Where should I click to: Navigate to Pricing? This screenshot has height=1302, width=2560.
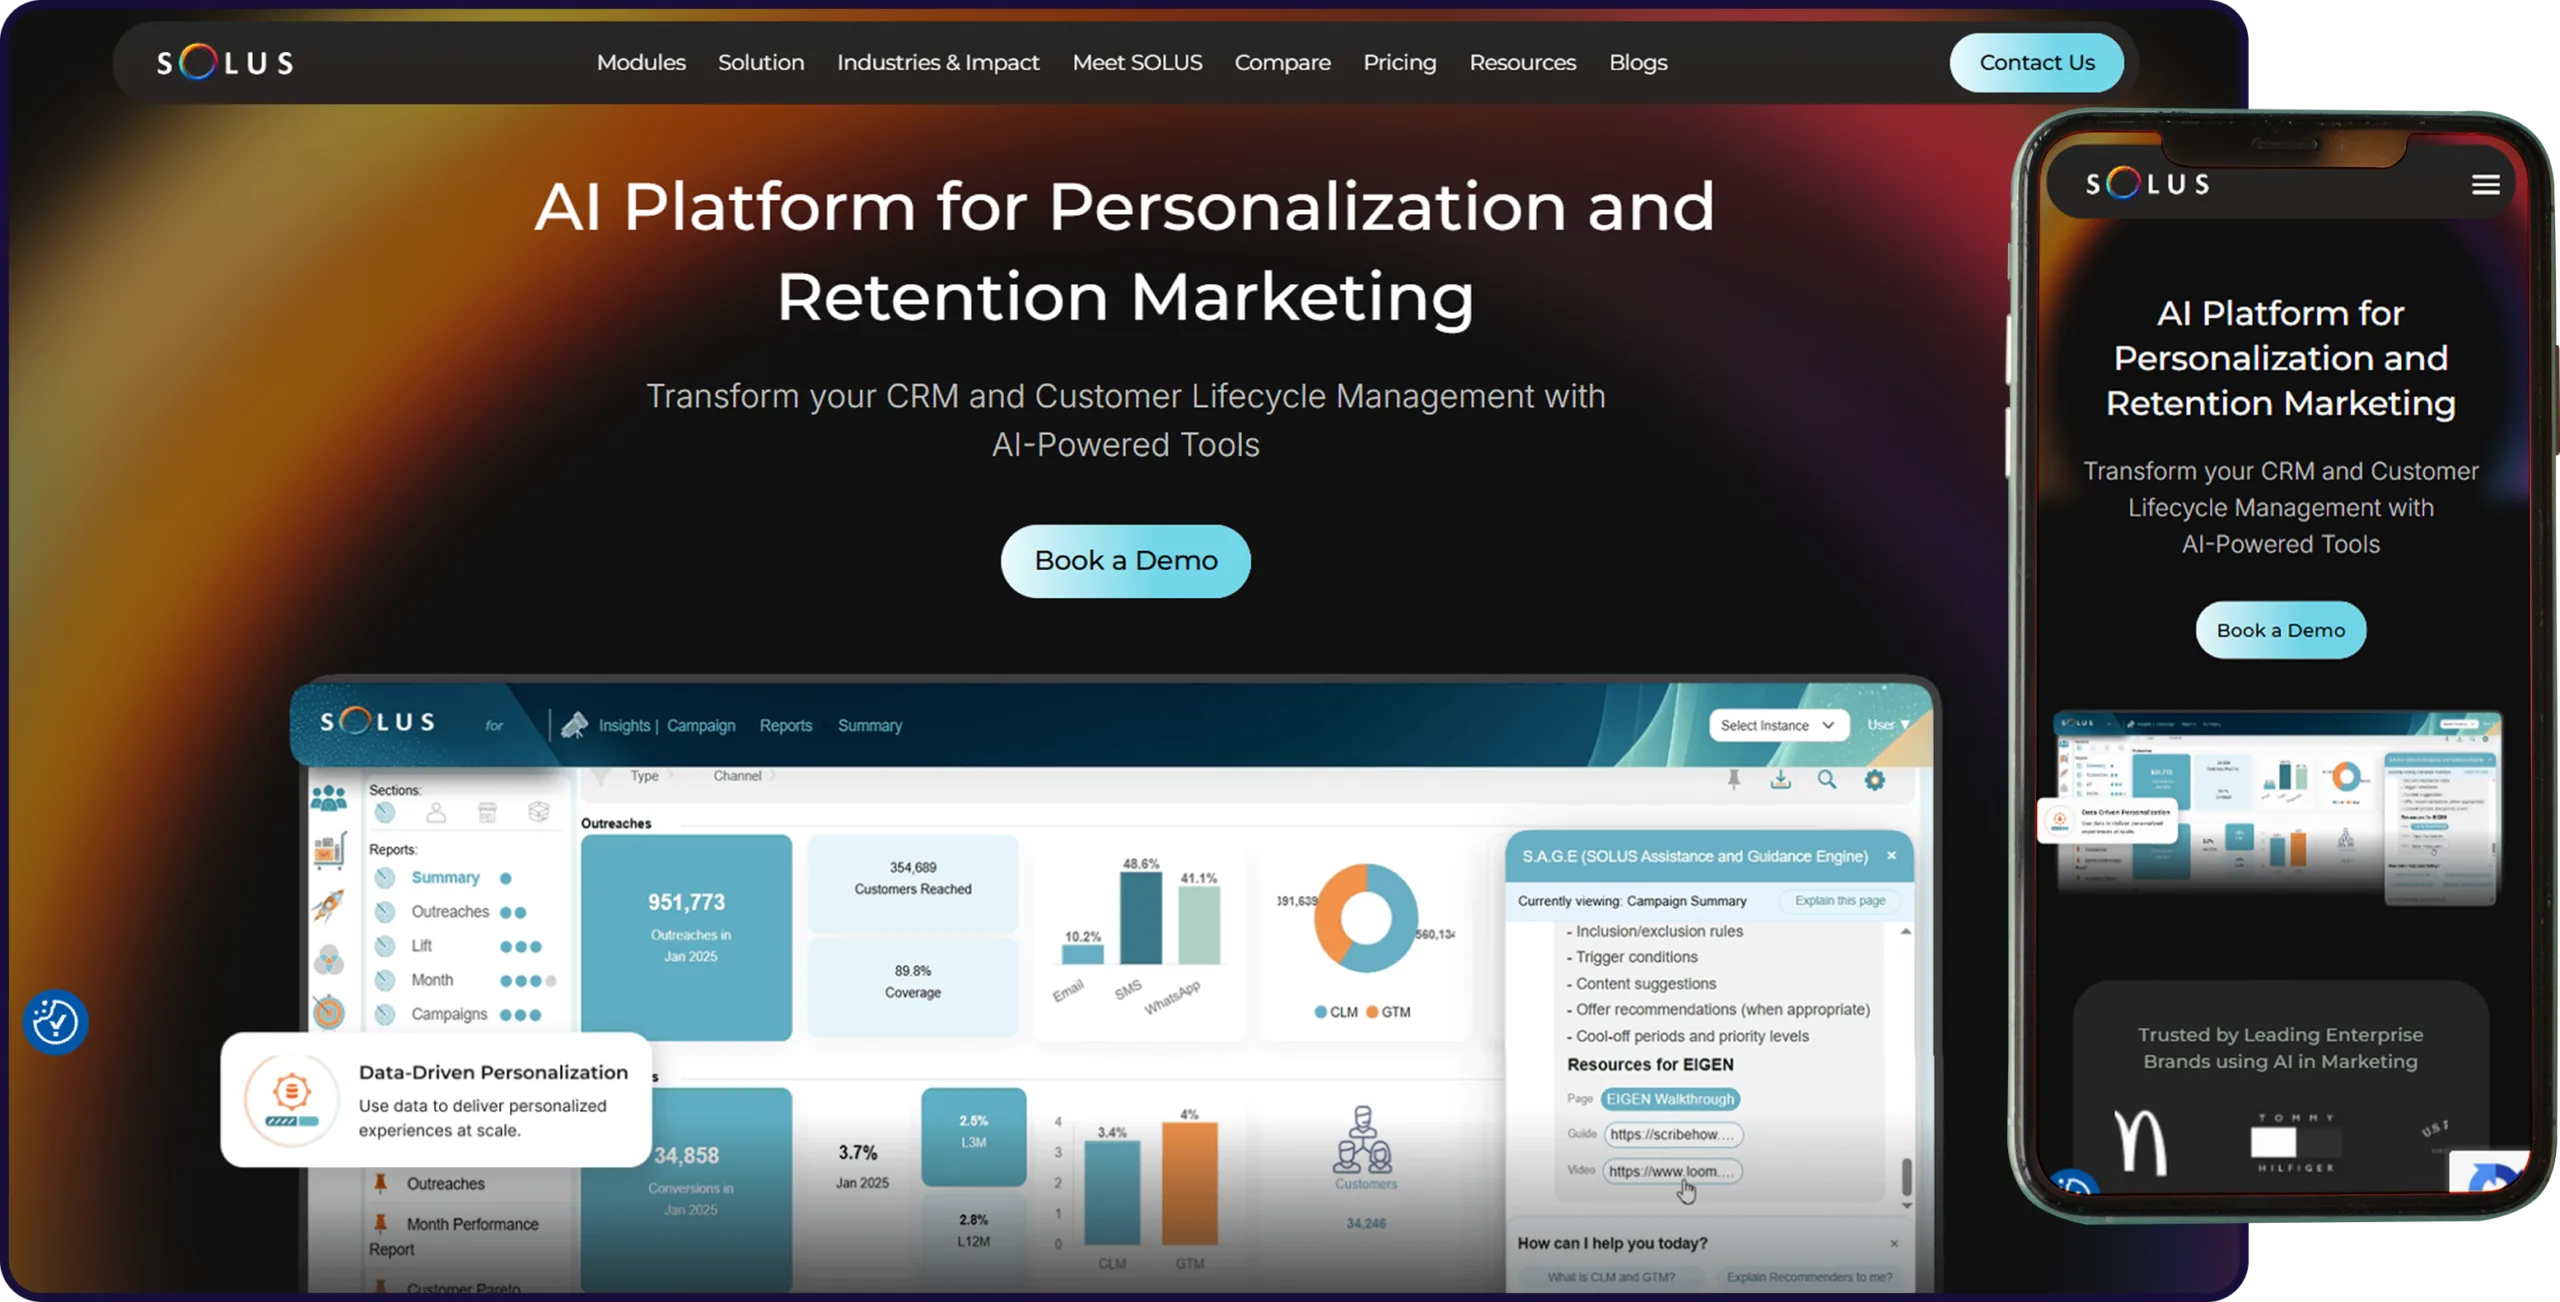pyautogui.click(x=1399, y=62)
